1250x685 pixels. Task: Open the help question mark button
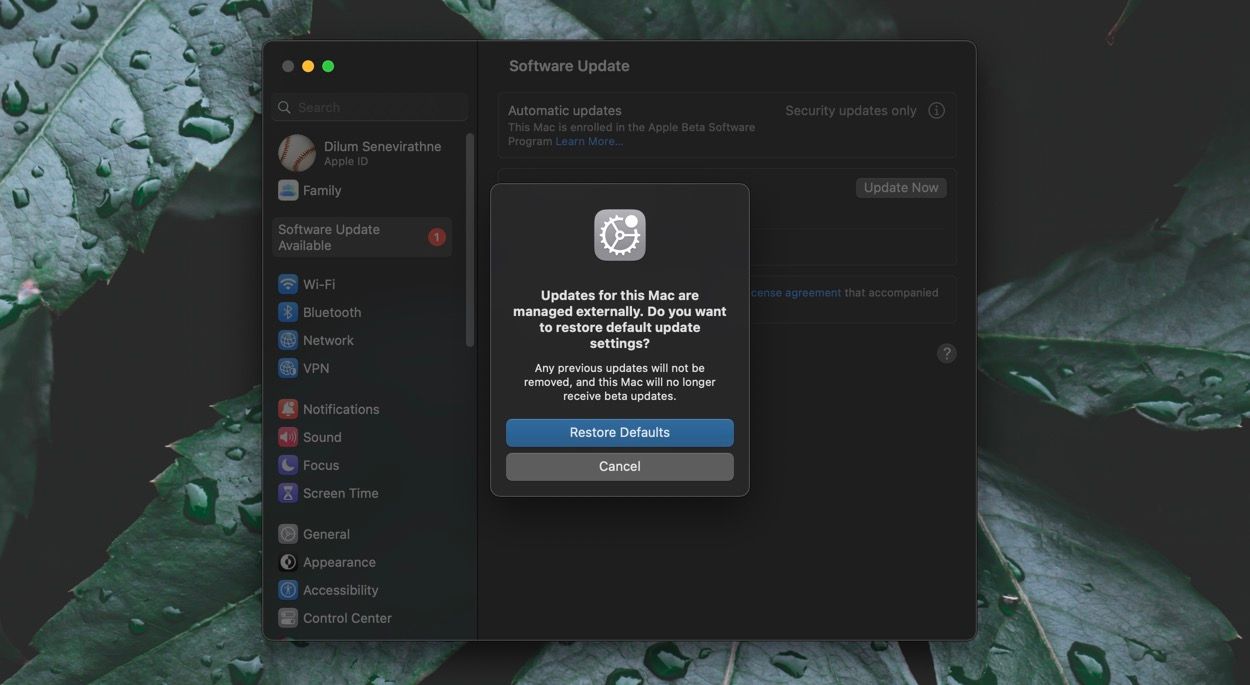pyautogui.click(x=947, y=354)
